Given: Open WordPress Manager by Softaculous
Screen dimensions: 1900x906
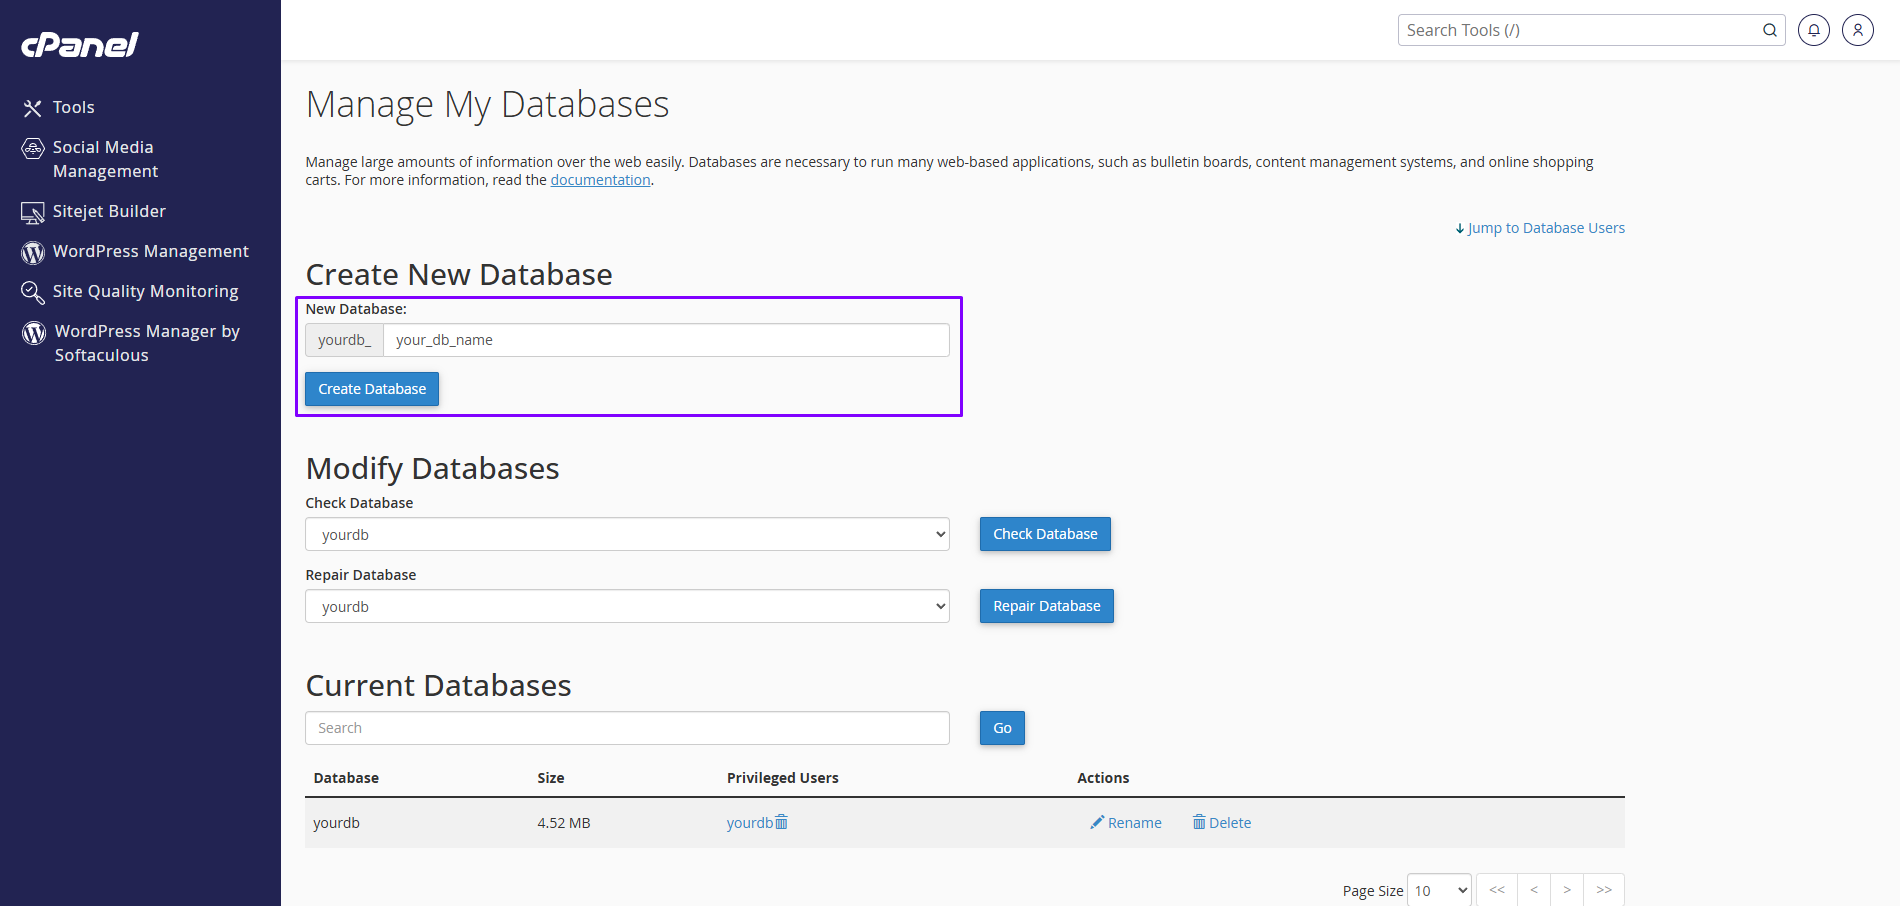Looking at the screenshot, I should (x=146, y=343).
